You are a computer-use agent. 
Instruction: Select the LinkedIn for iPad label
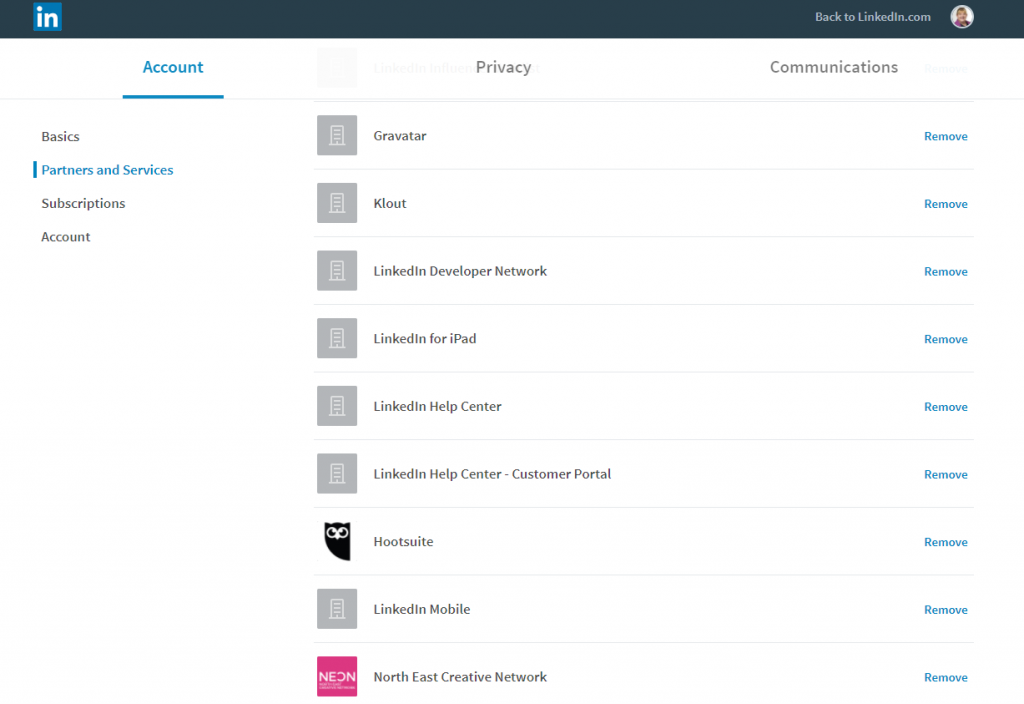pyautogui.click(x=425, y=338)
